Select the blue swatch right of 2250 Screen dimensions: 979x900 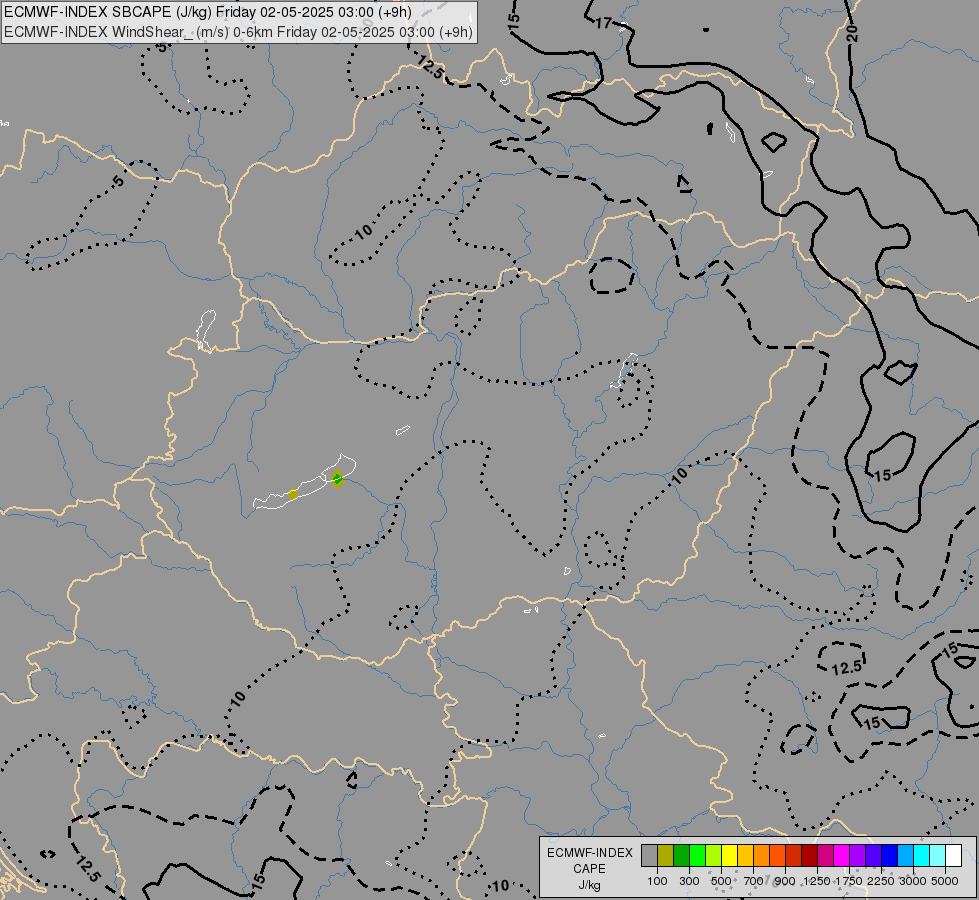coord(890,856)
